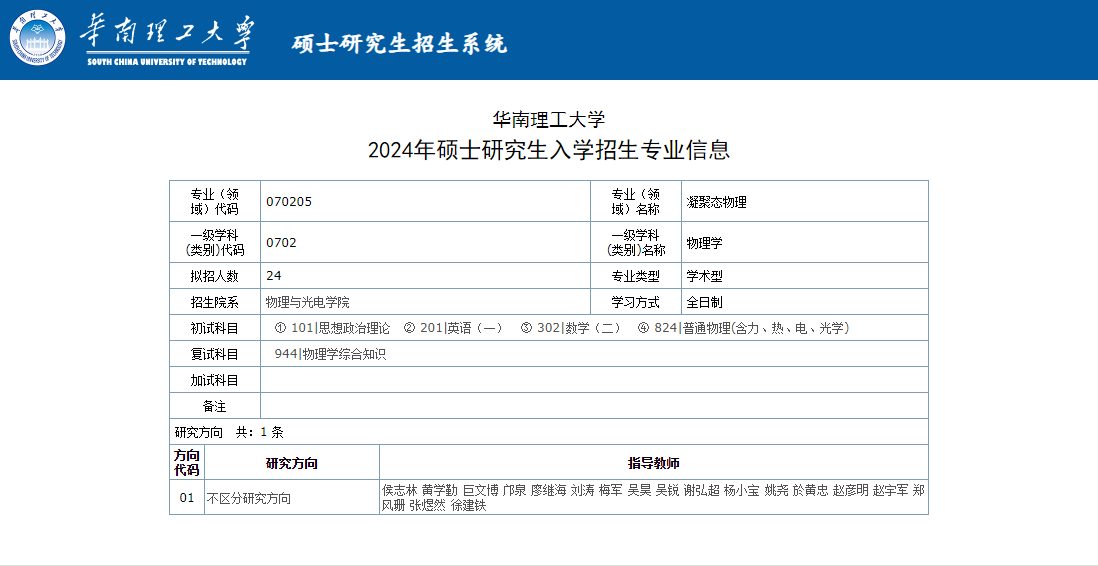Click advisor name 吴锐

[667, 490]
